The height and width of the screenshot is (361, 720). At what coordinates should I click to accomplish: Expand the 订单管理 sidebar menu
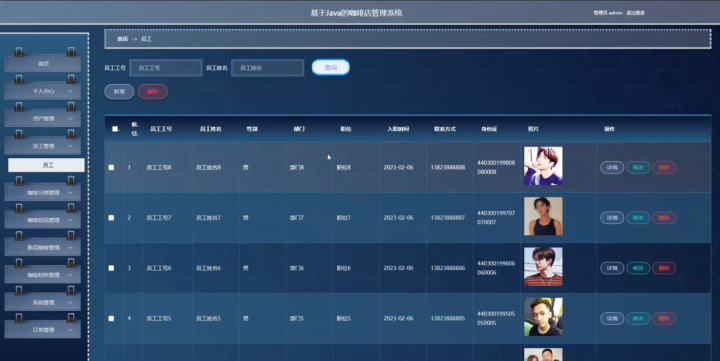43,330
